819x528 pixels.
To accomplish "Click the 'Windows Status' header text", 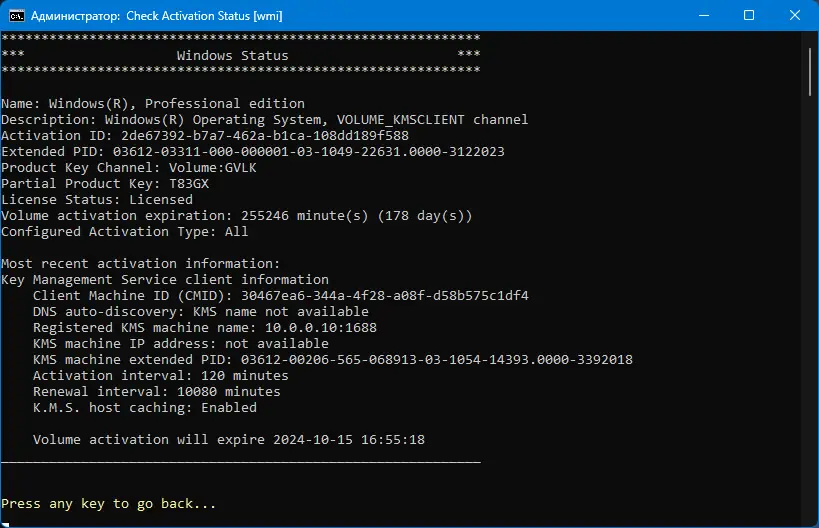I will coord(232,55).
